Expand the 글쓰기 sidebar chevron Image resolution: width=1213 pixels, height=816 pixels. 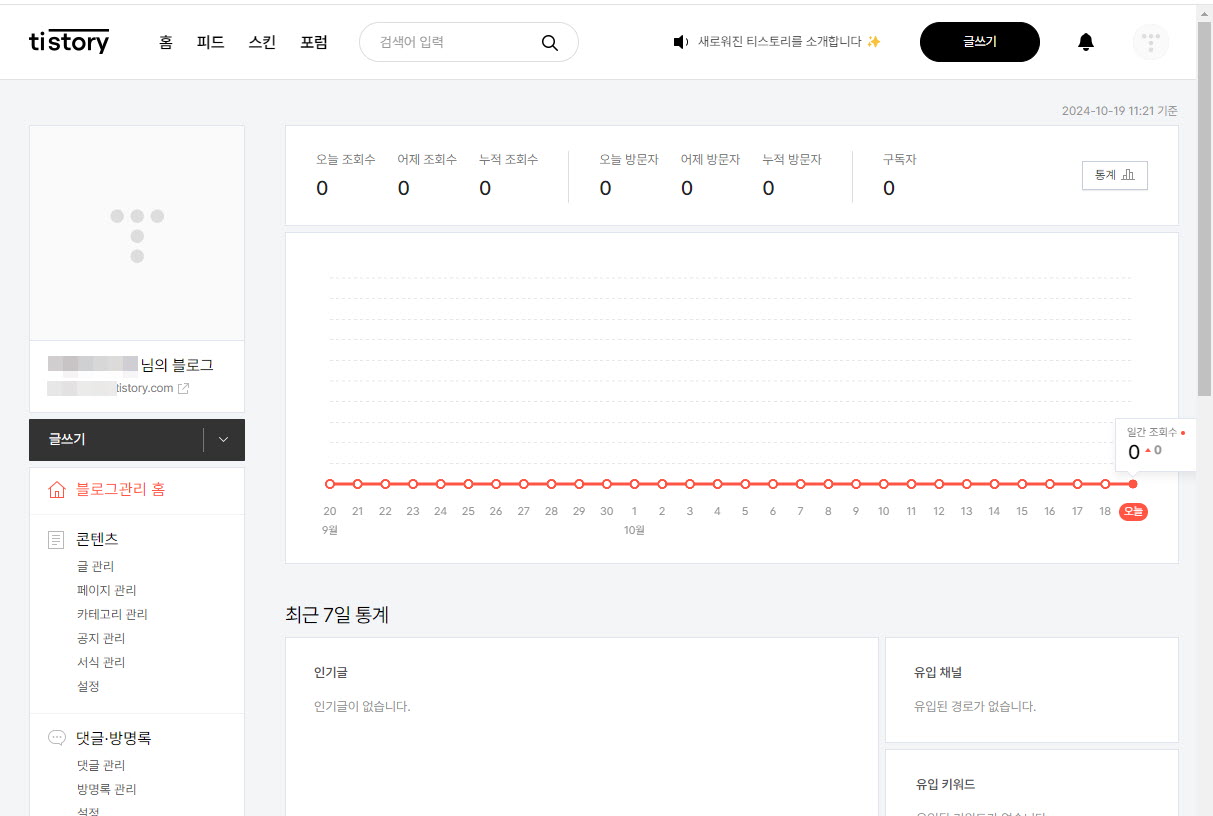pyautogui.click(x=225, y=440)
